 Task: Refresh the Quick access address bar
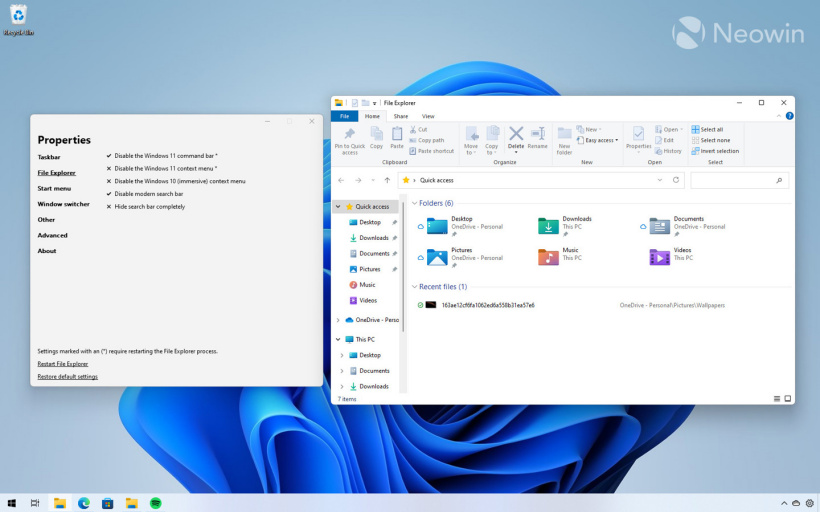(676, 180)
